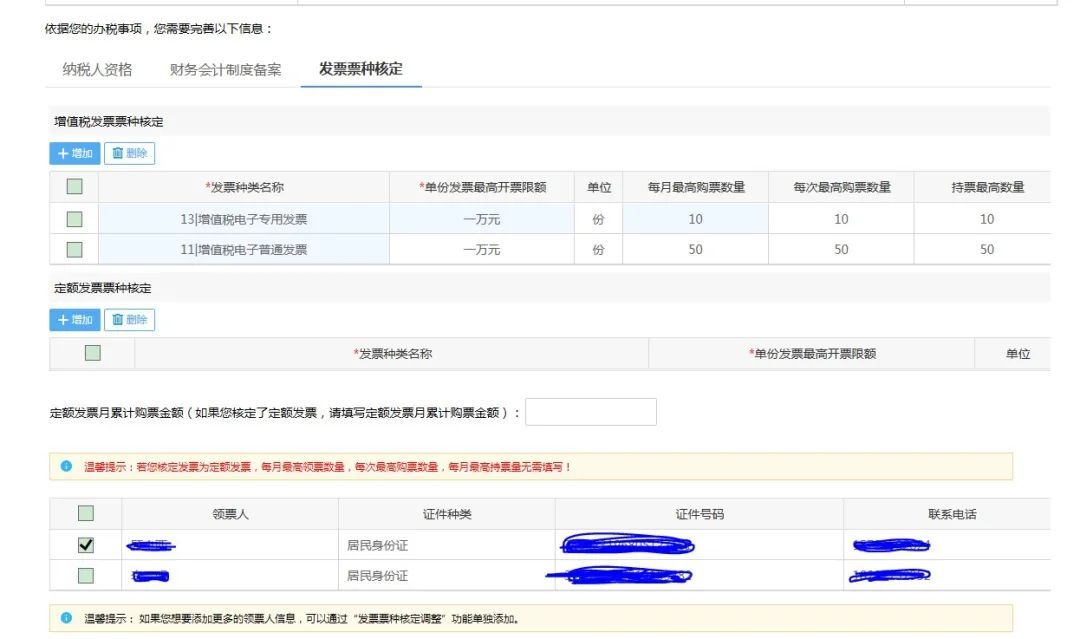This screenshot has height=639, width=1080.
Task: Click 居民身份证 in first 领票人 row
Action: point(377,545)
